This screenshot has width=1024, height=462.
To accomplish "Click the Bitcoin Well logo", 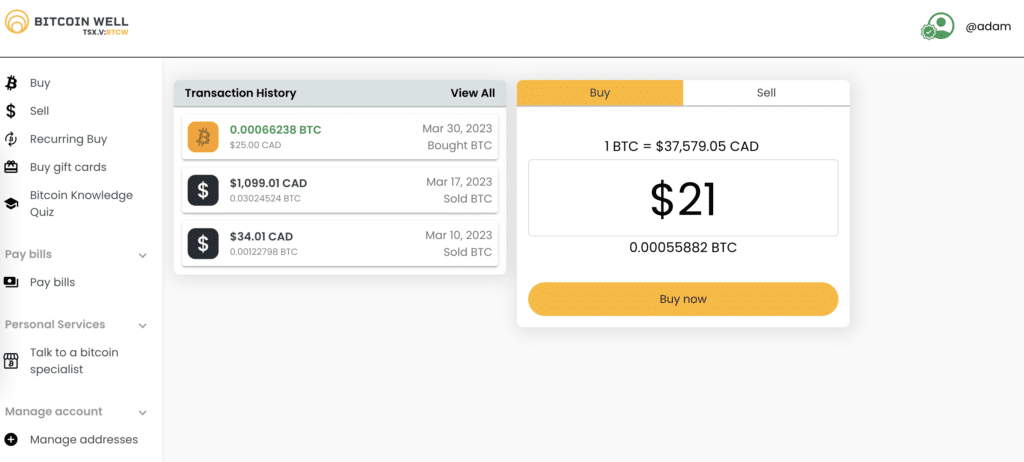I will [66, 24].
